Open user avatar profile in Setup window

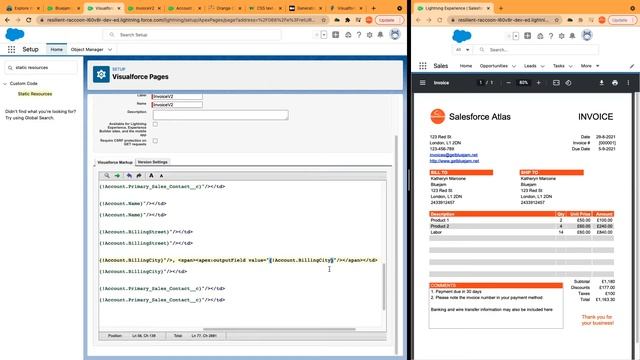tap(395, 35)
